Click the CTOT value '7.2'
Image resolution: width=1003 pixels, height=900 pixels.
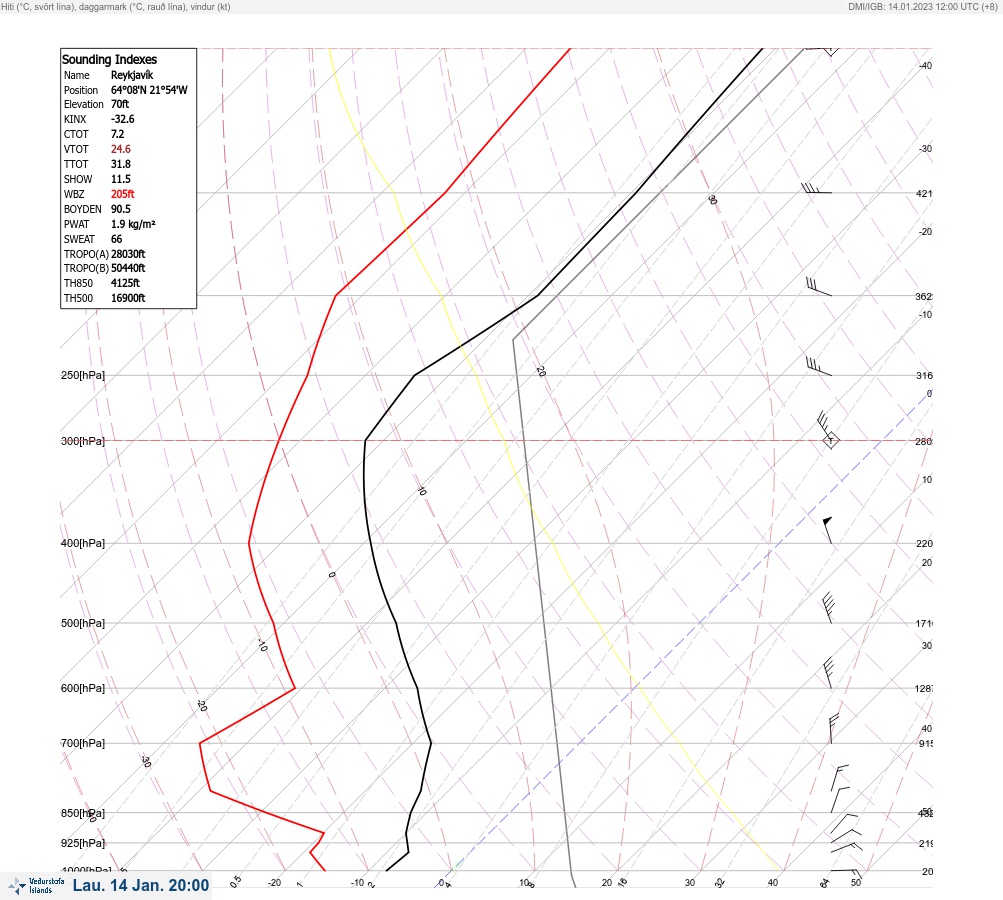click(117, 134)
